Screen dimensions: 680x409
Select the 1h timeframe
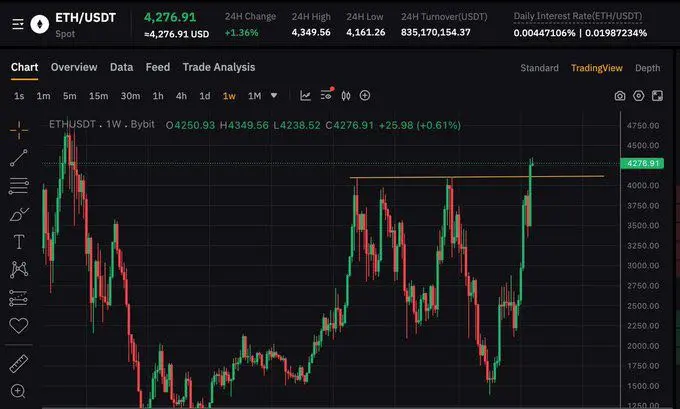tap(158, 96)
